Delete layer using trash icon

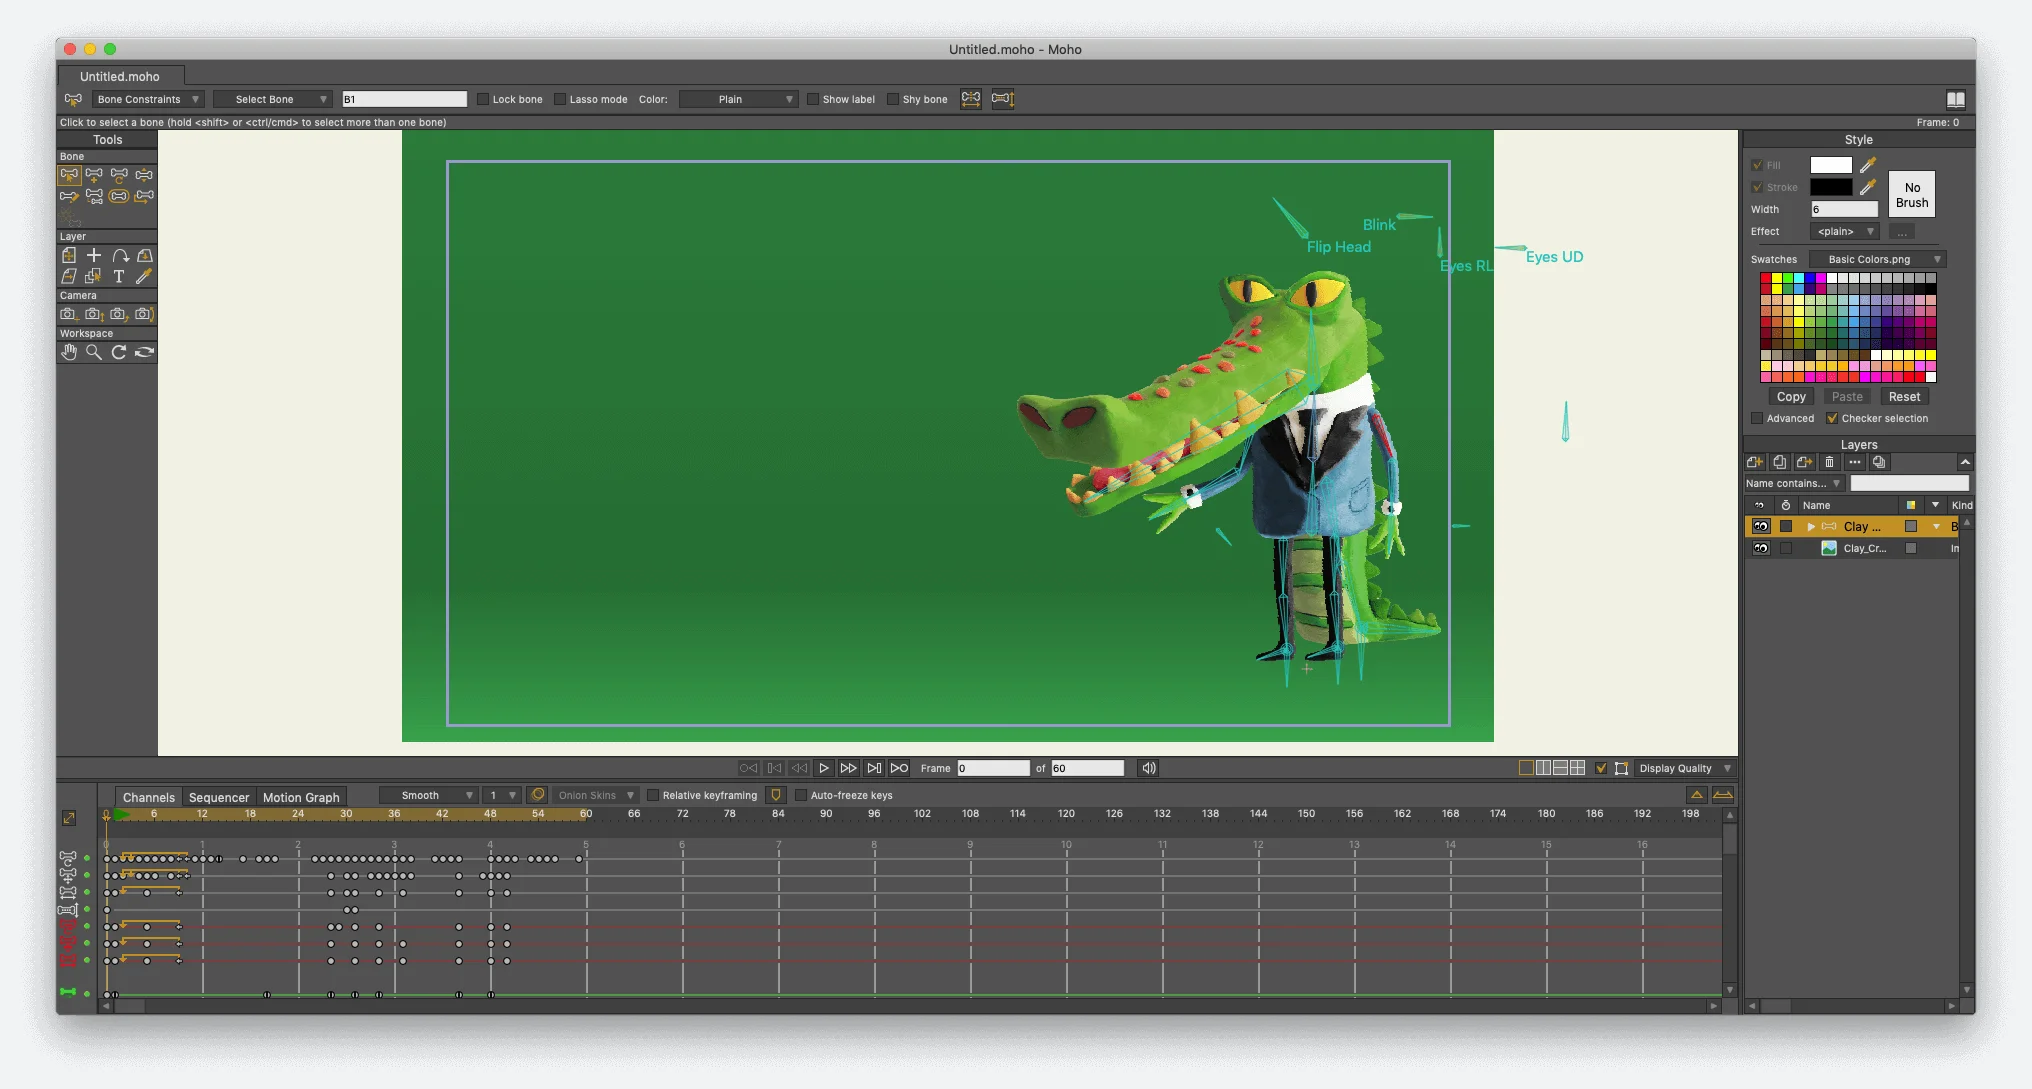coord(1829,462)
